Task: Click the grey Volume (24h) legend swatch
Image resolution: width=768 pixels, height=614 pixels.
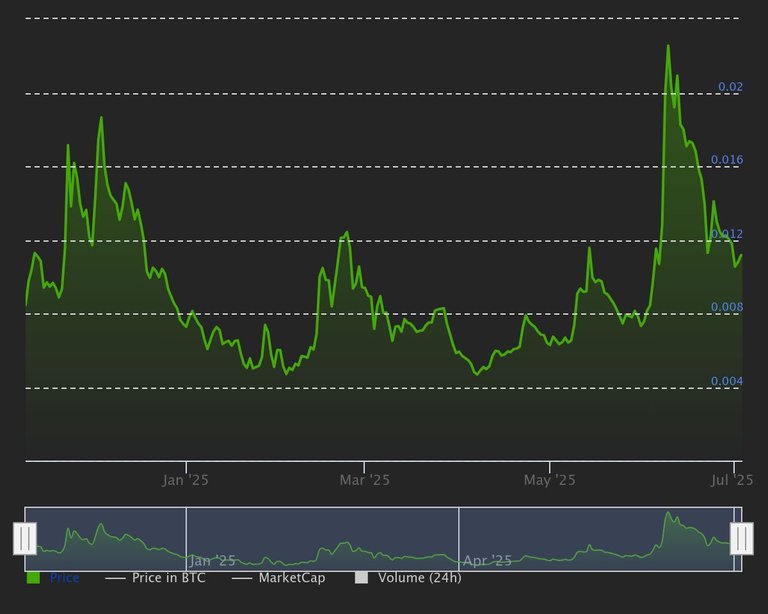Action: pyautogui.click(x=361, y=578)
